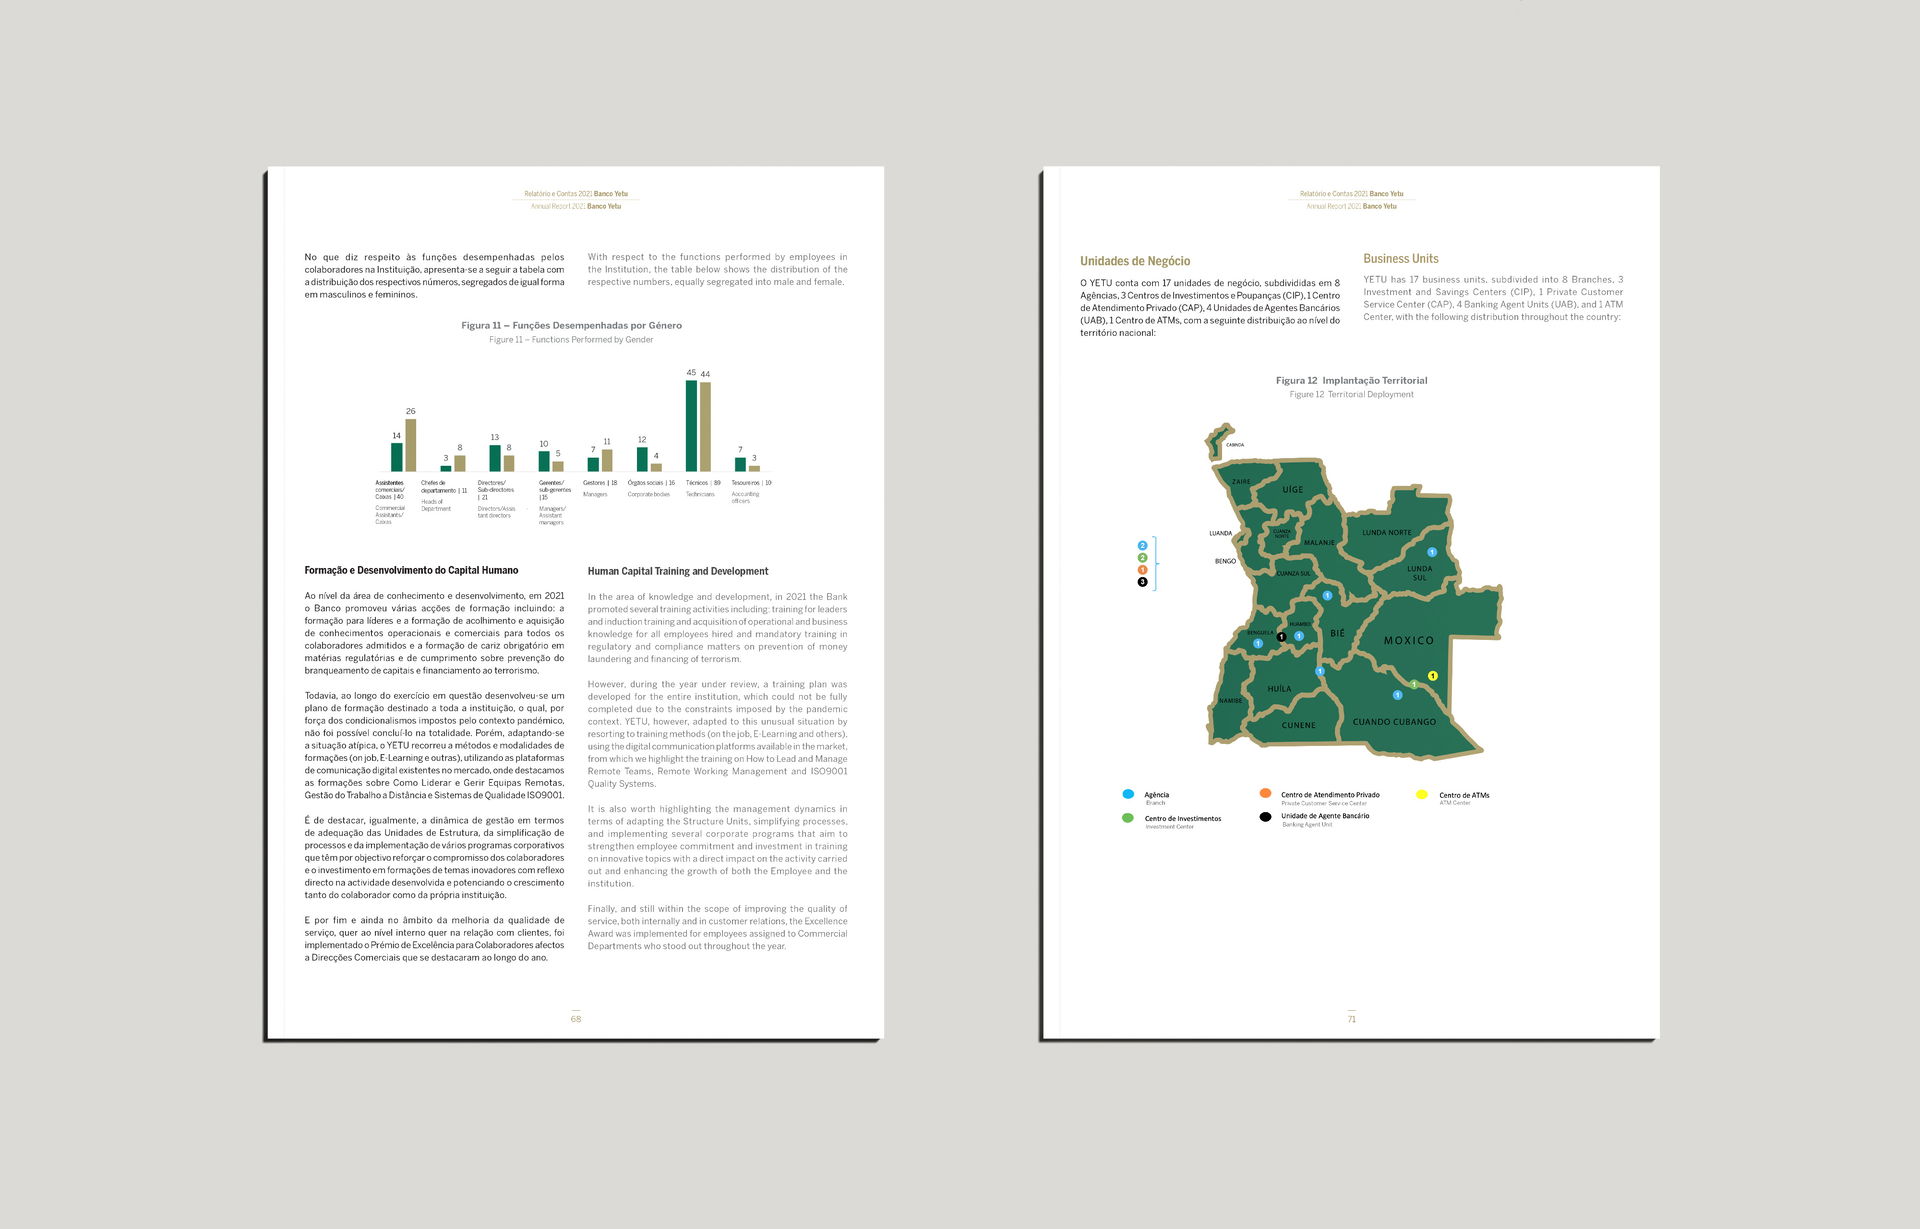Viewport: 1920px width, 1229px height.
Task: Click the MALANJE province label
Action: click(1319, 543)
